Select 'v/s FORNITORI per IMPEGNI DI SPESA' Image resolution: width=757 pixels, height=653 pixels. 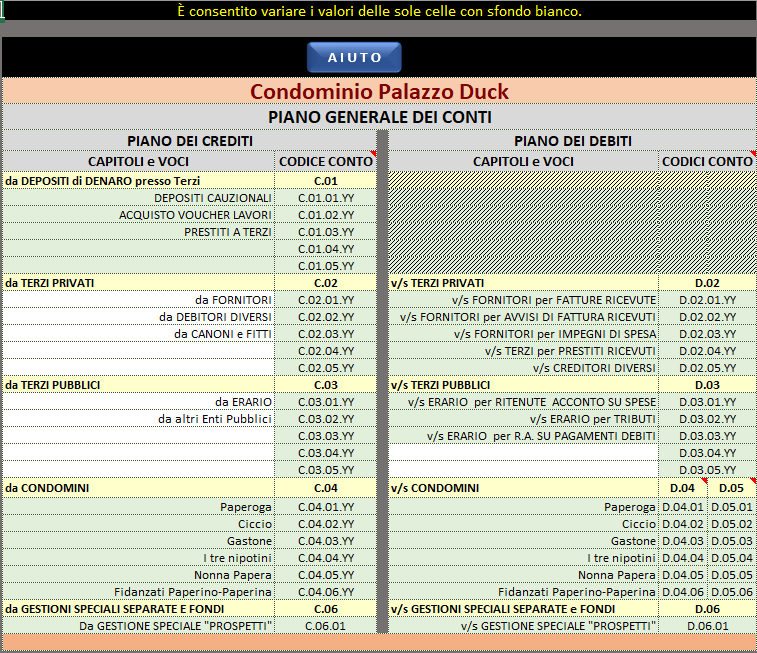tap(523, 334)
